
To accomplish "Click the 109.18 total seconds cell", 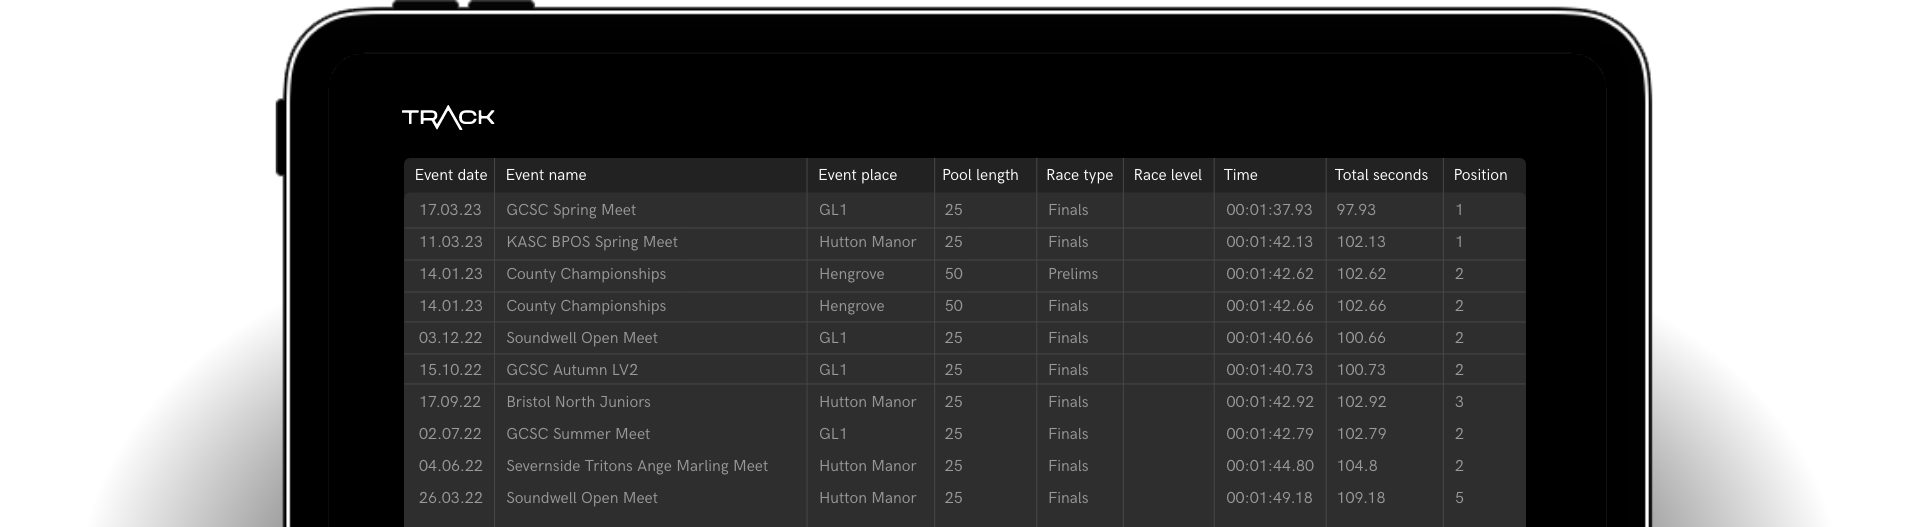I will pyautogui.click(x=1361, y=498).
